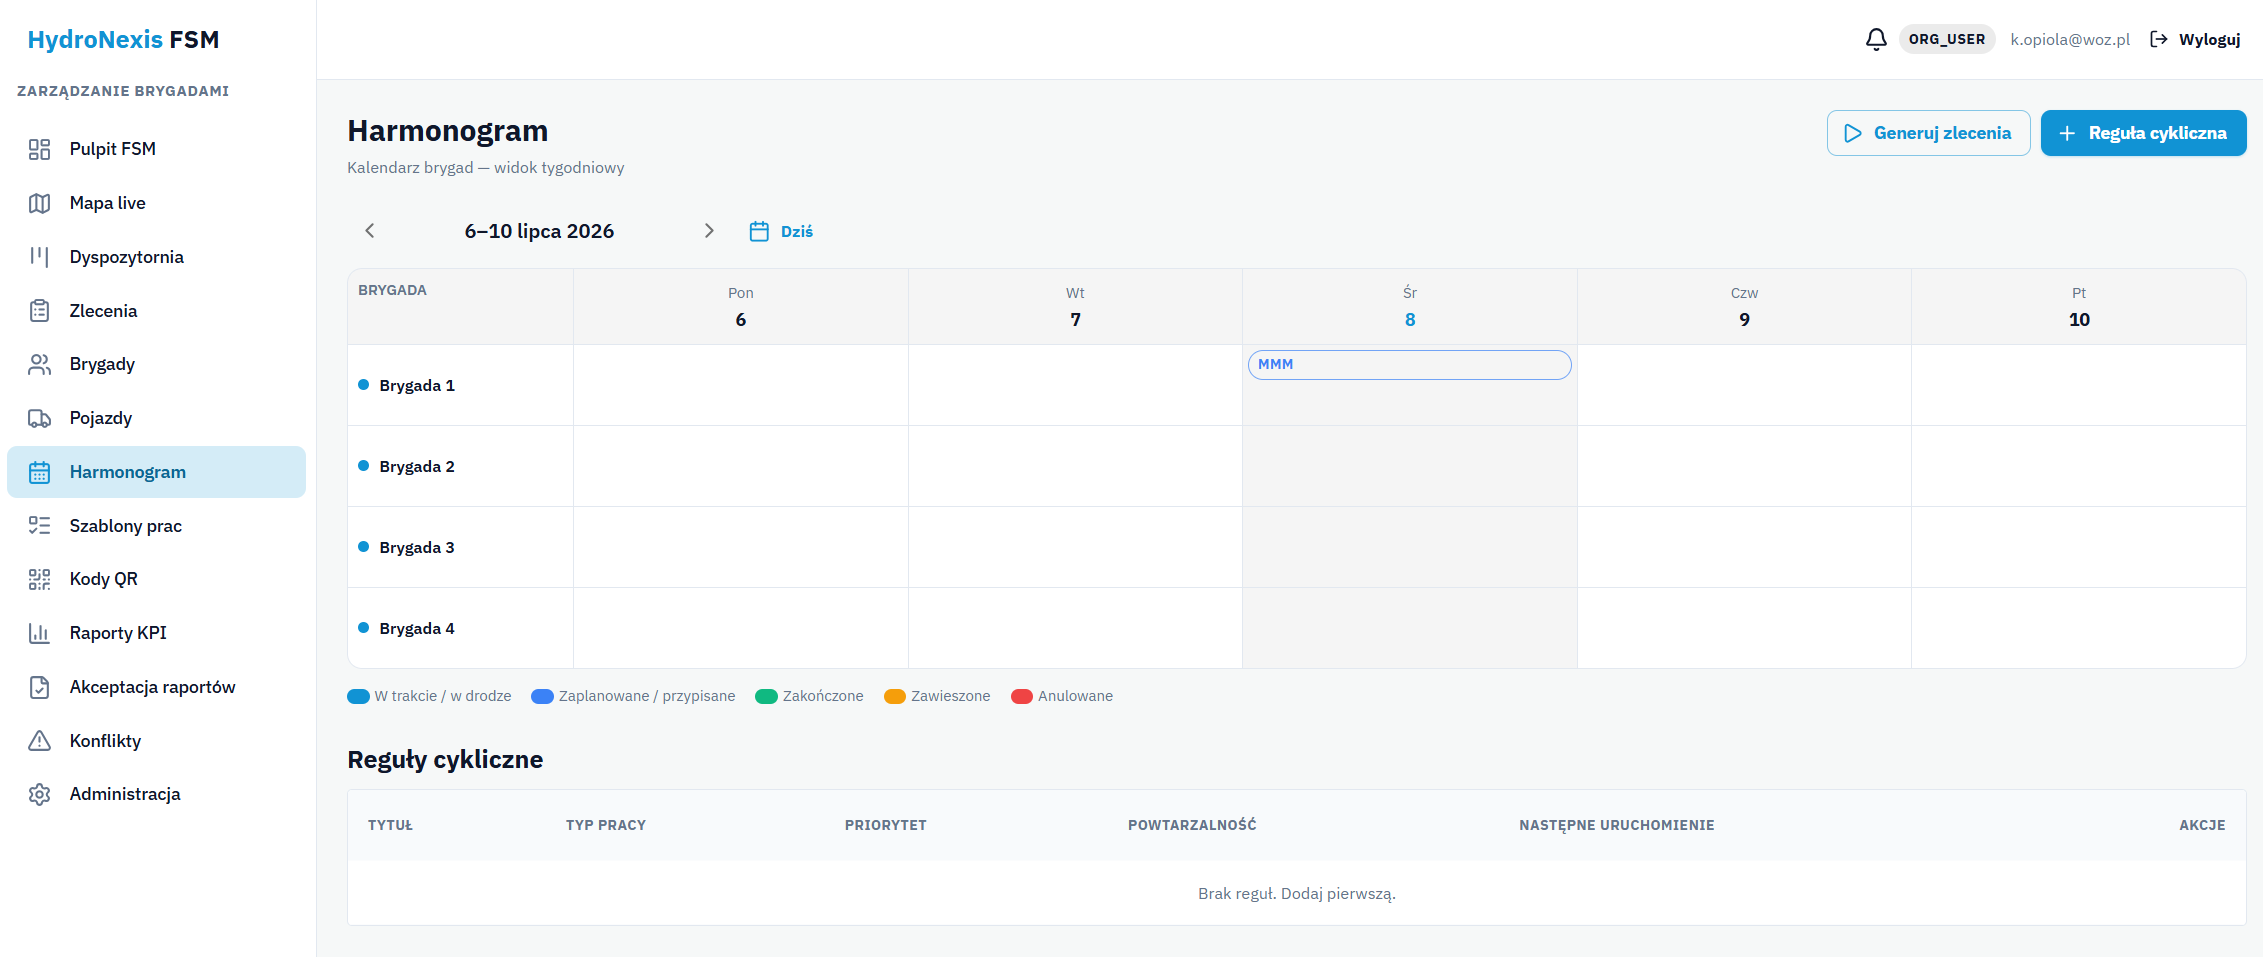2263x957 pixels.
Task: Open Pulpit FSM menu item
Action: coord(156,149)
